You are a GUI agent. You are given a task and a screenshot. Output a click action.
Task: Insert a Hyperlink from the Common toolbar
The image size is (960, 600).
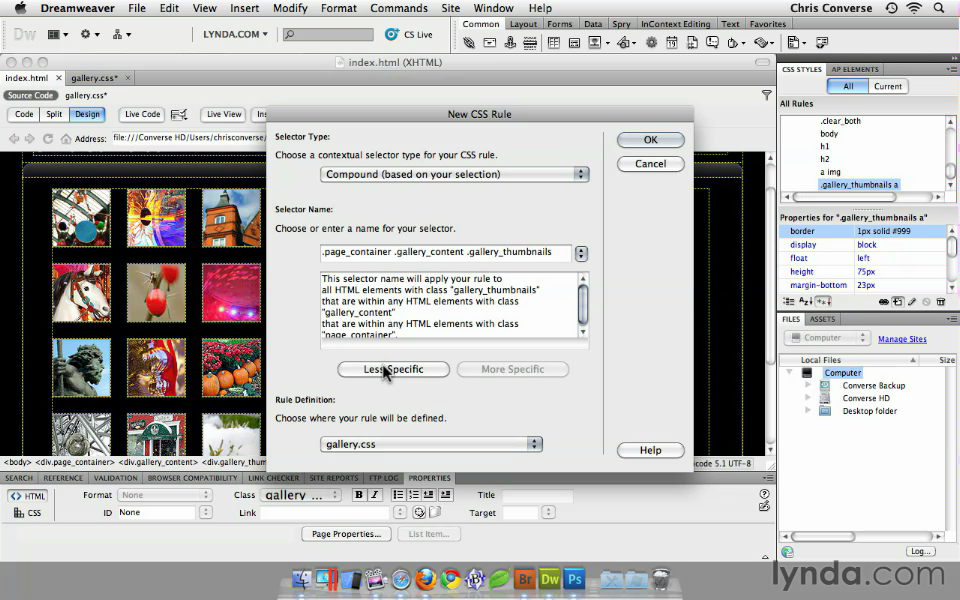click(469, 43)
